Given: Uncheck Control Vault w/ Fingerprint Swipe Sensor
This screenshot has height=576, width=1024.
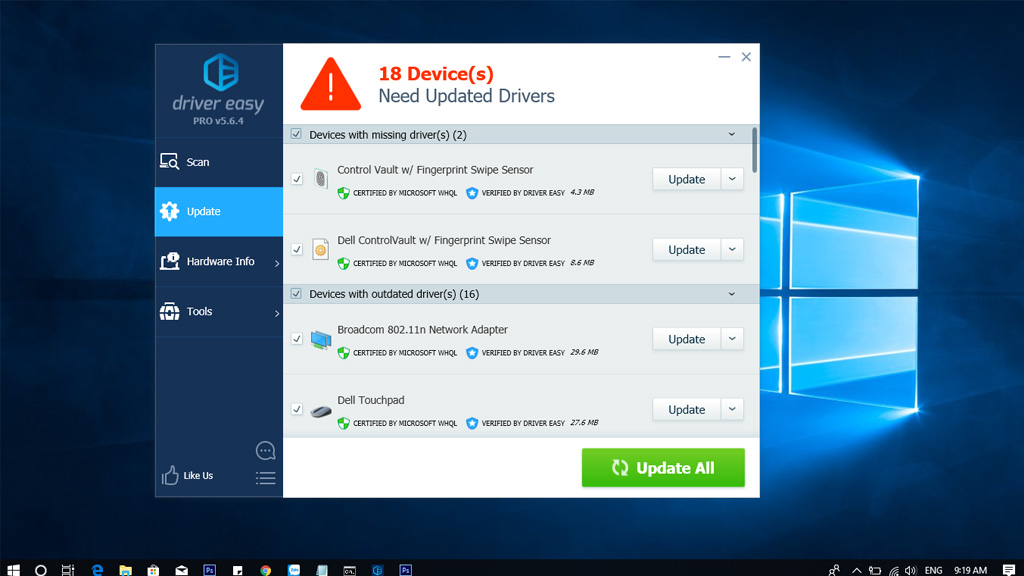Looking at the screenshot, I should pyautogui.click(x=297, y=179).
